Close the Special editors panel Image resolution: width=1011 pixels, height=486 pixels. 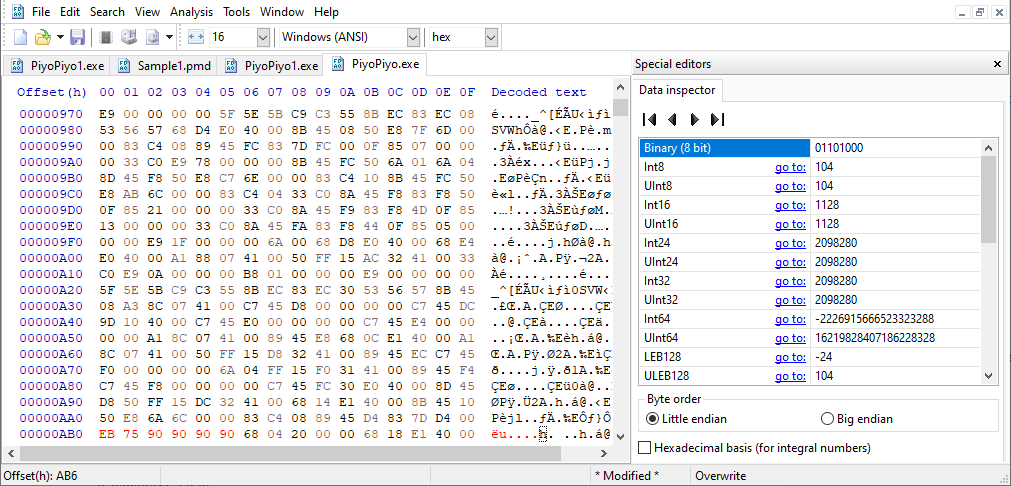tap(997, 64)
